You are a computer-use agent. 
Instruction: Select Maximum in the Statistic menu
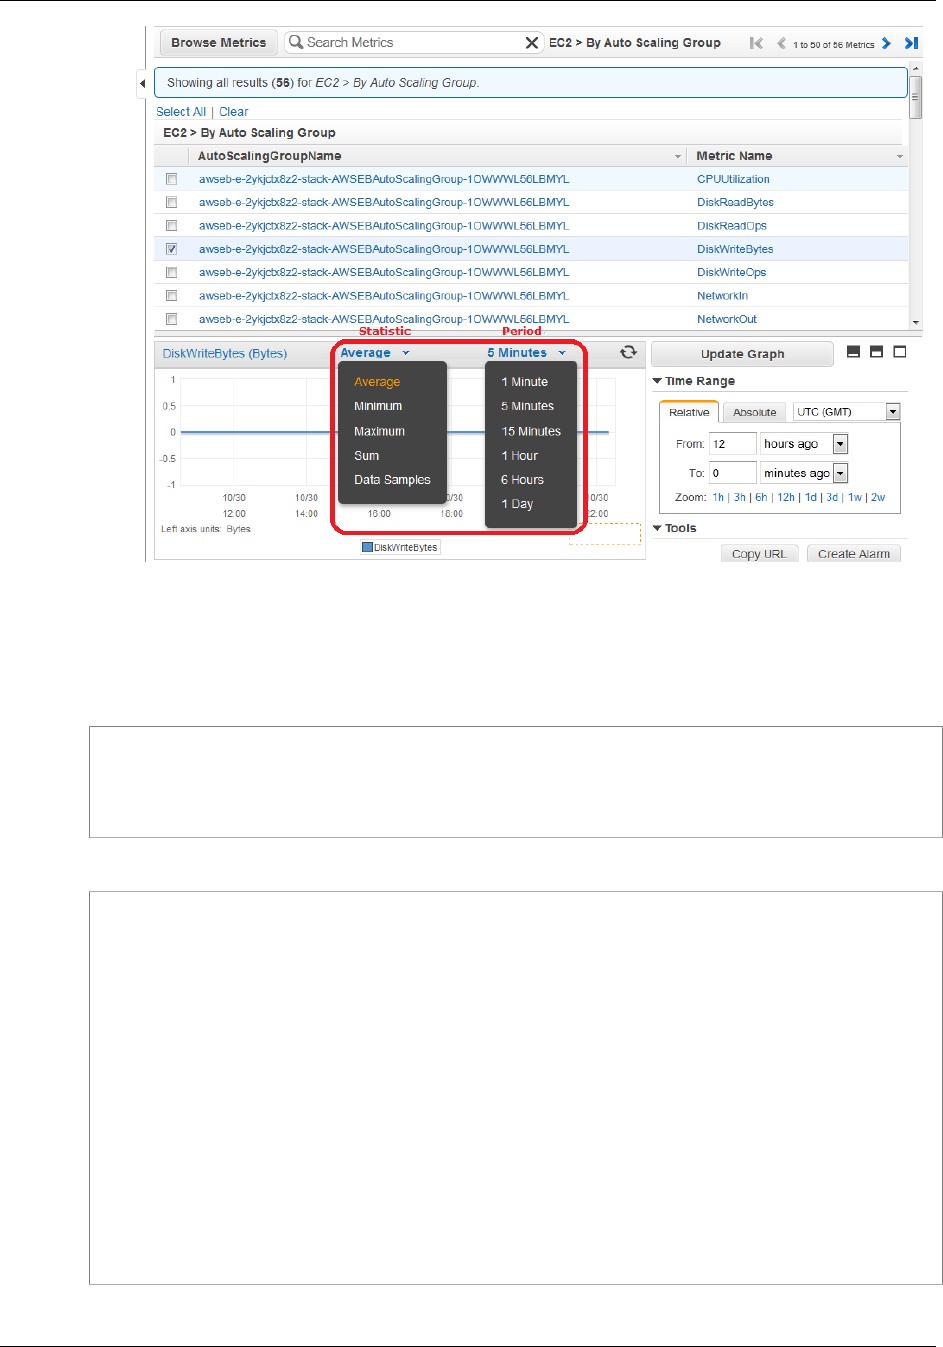(379, 431)
